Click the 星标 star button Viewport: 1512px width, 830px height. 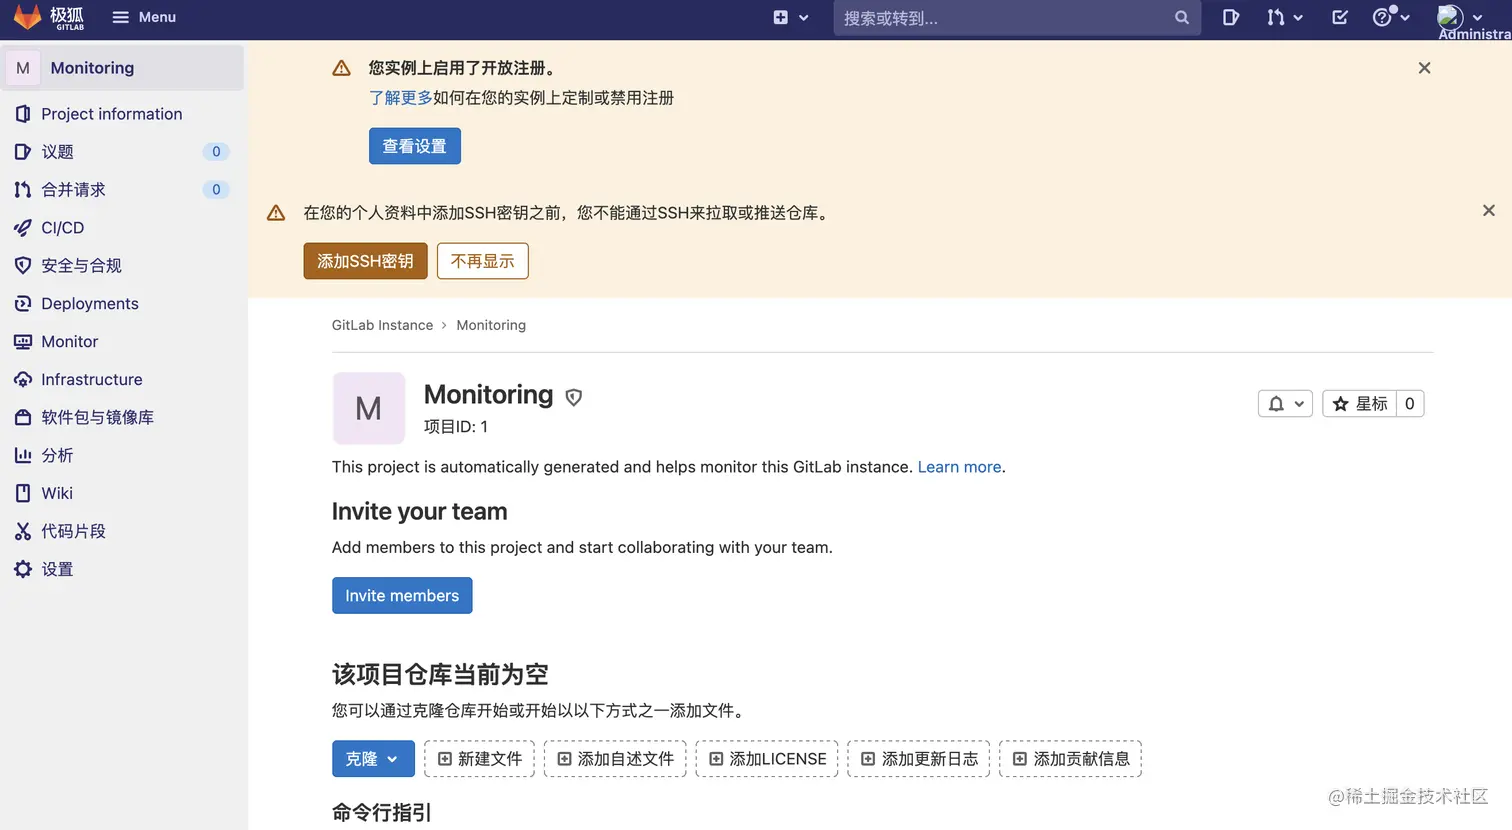point(1360,404)
